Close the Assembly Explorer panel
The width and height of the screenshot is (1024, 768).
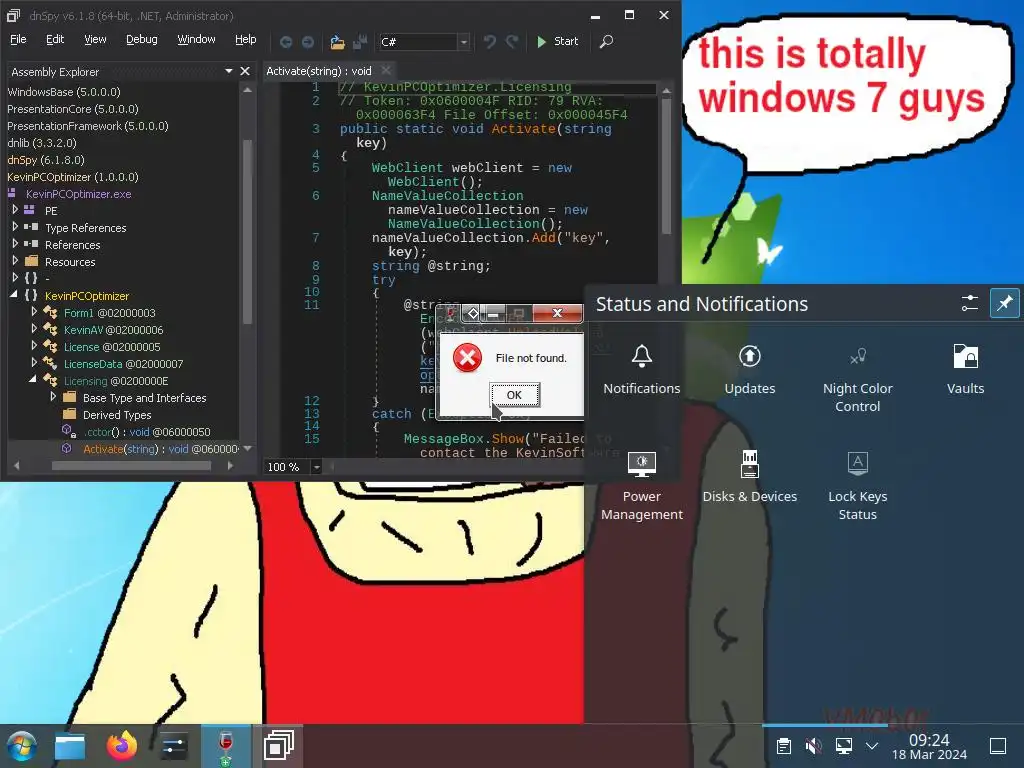[245, 71]
